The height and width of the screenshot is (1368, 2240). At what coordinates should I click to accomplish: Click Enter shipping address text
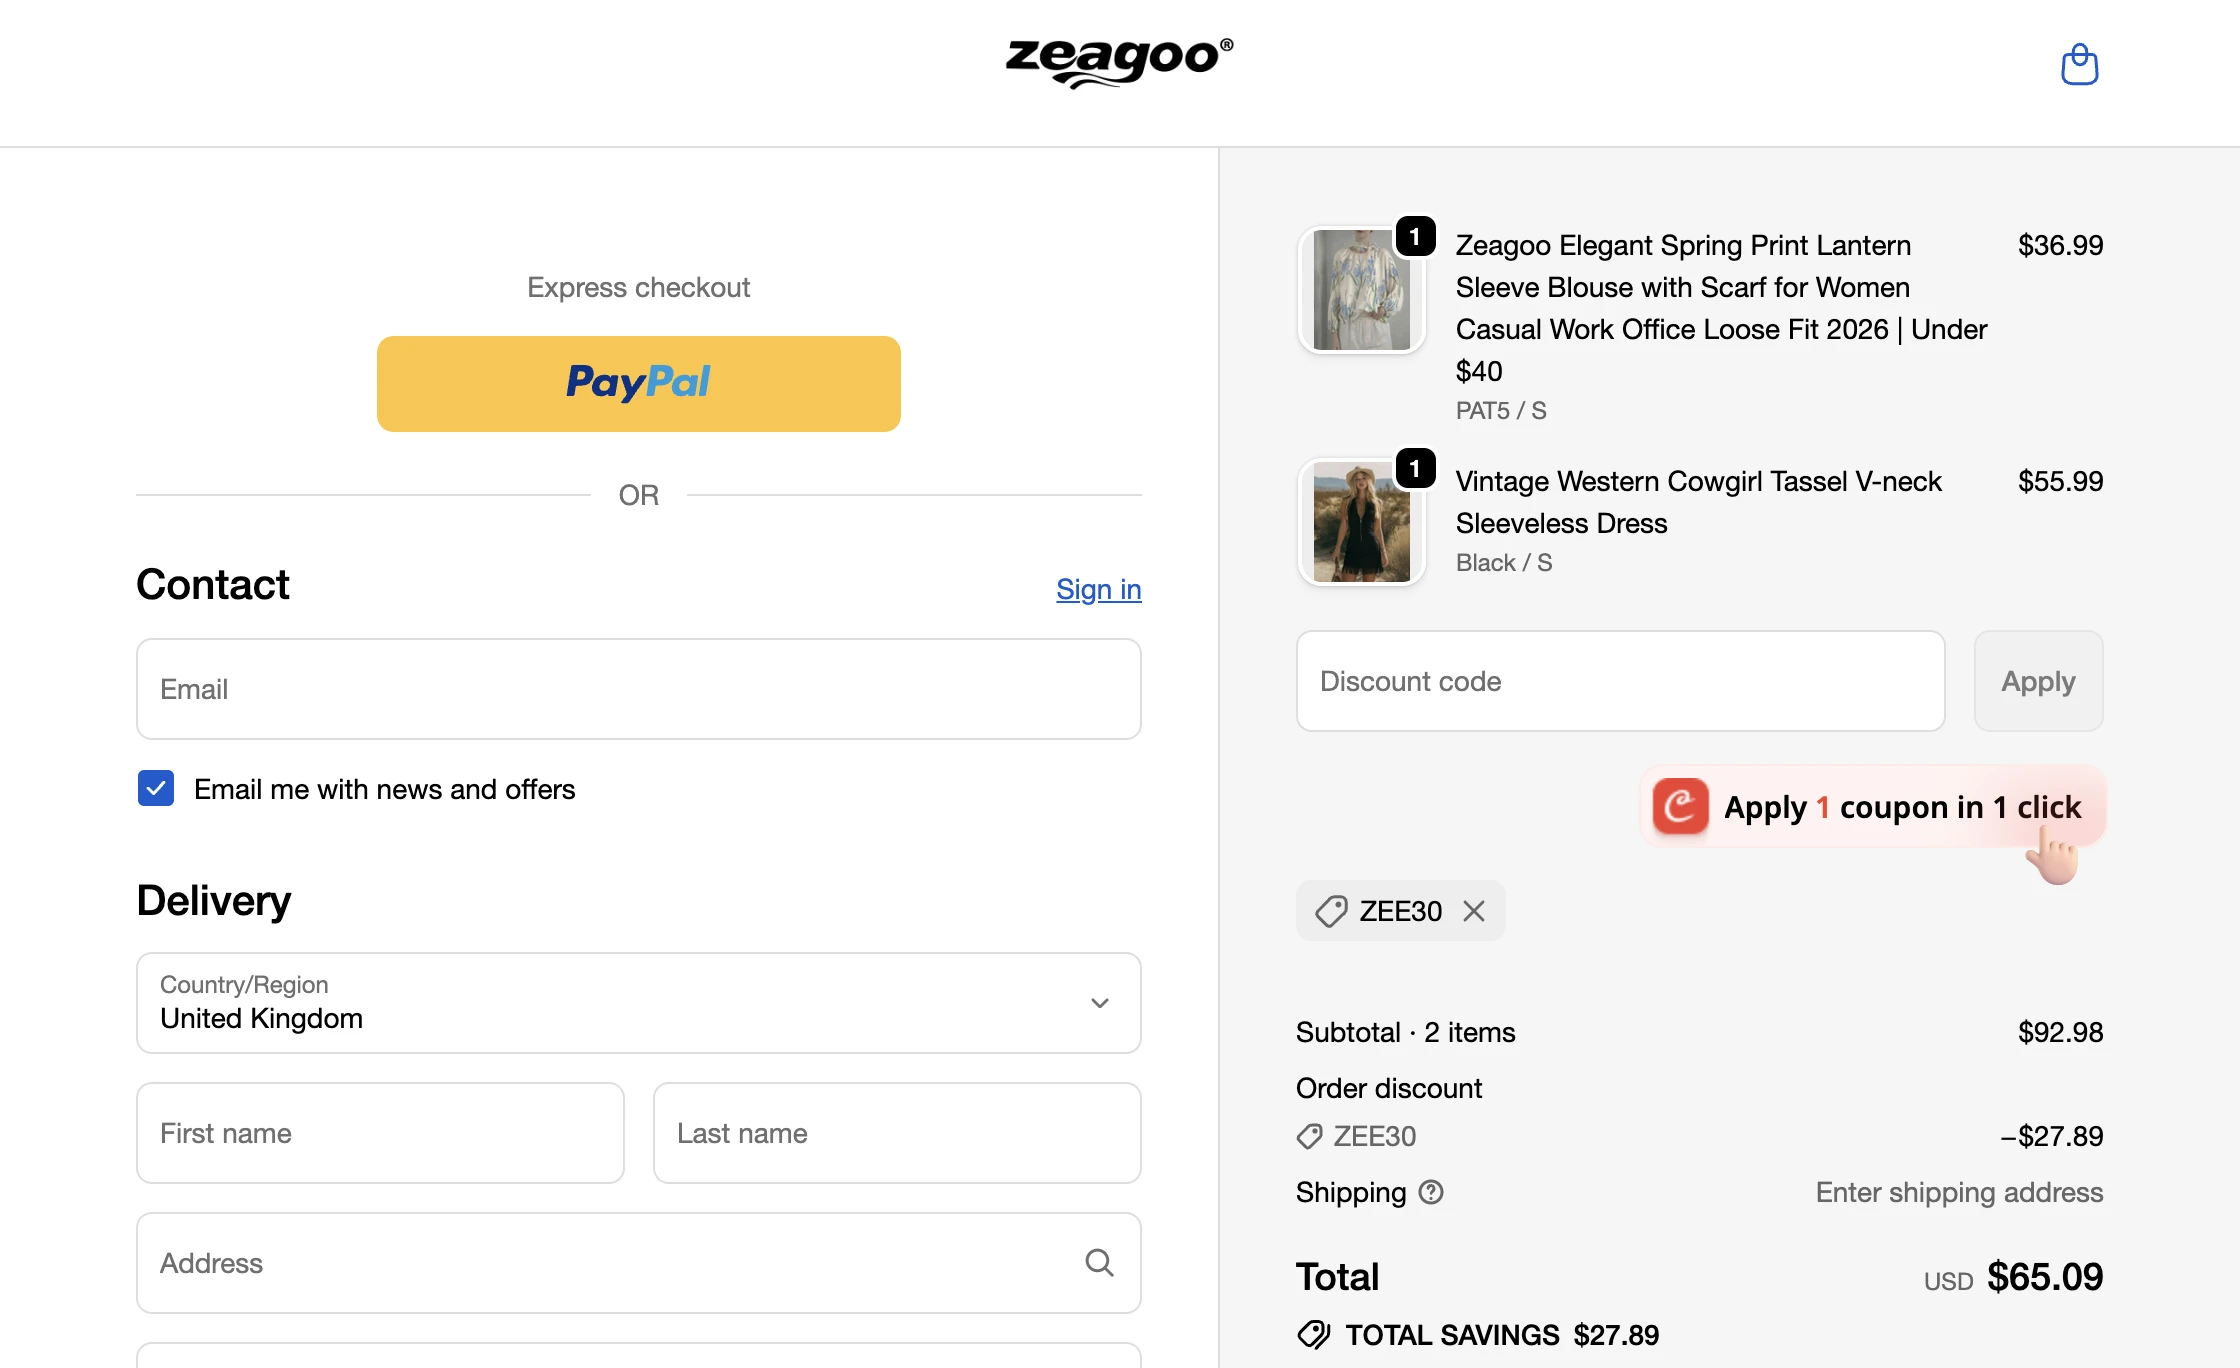1960,1192
